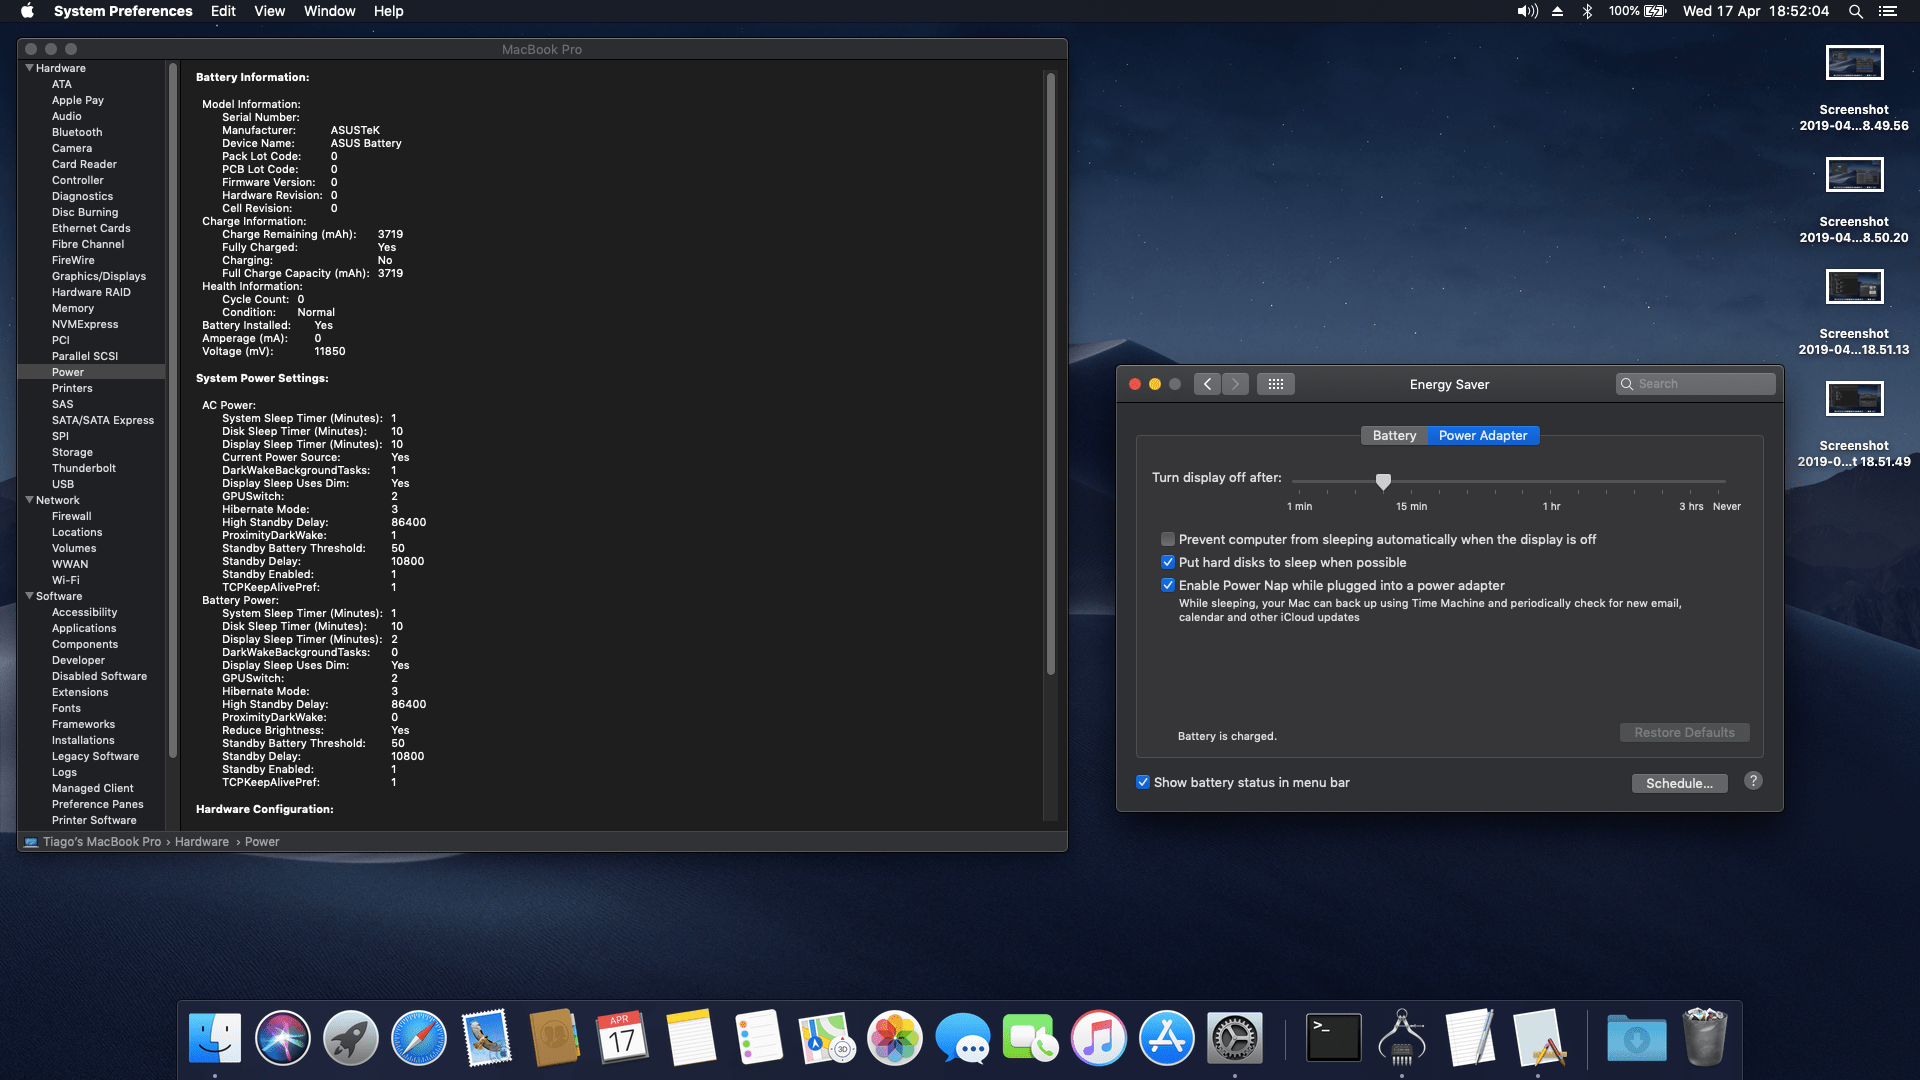Collapse the Software disclosure triangle
The height and width of the screenshot is (1080, 1920).
pyautogui.click(x=29, y=596)
